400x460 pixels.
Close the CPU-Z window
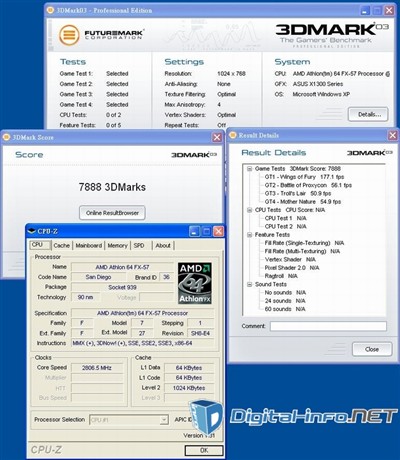(218, 231)
